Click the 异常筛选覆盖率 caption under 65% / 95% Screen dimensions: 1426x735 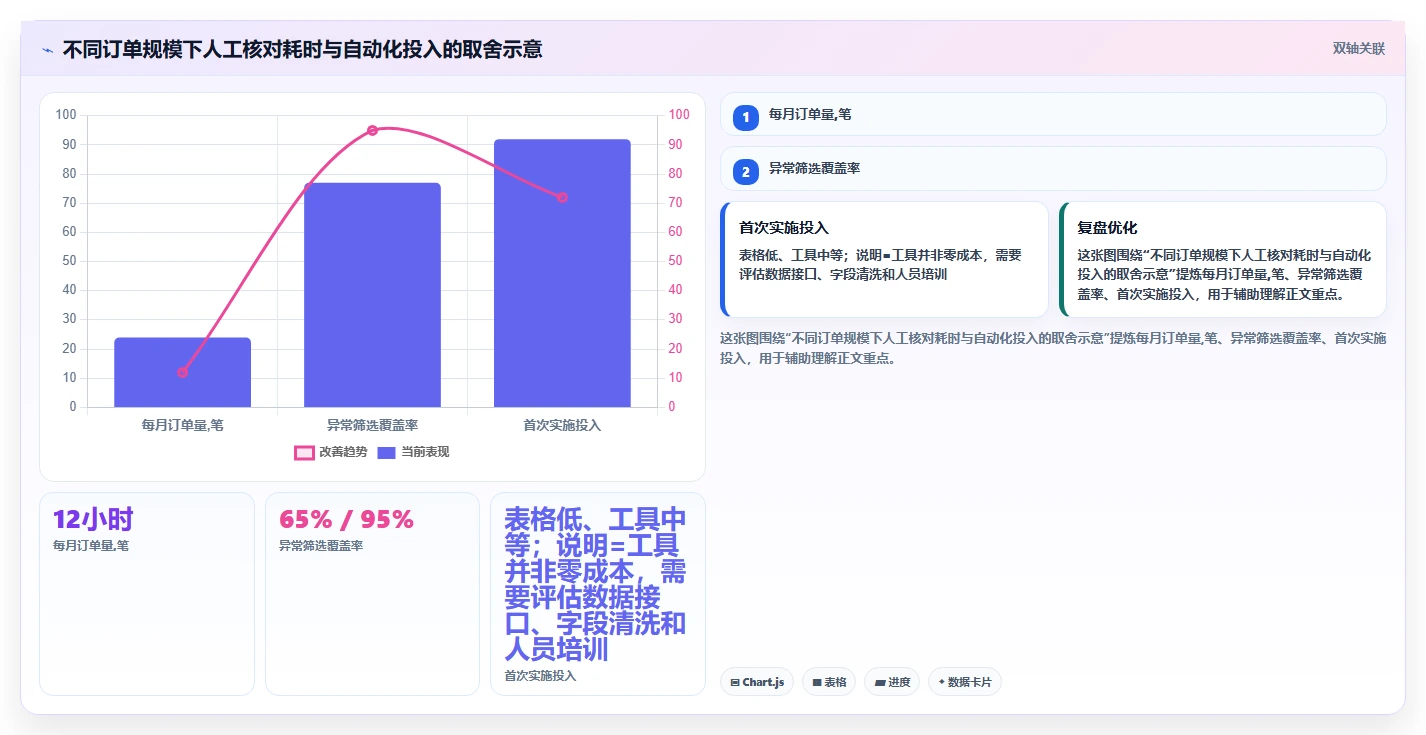(321, 546)
